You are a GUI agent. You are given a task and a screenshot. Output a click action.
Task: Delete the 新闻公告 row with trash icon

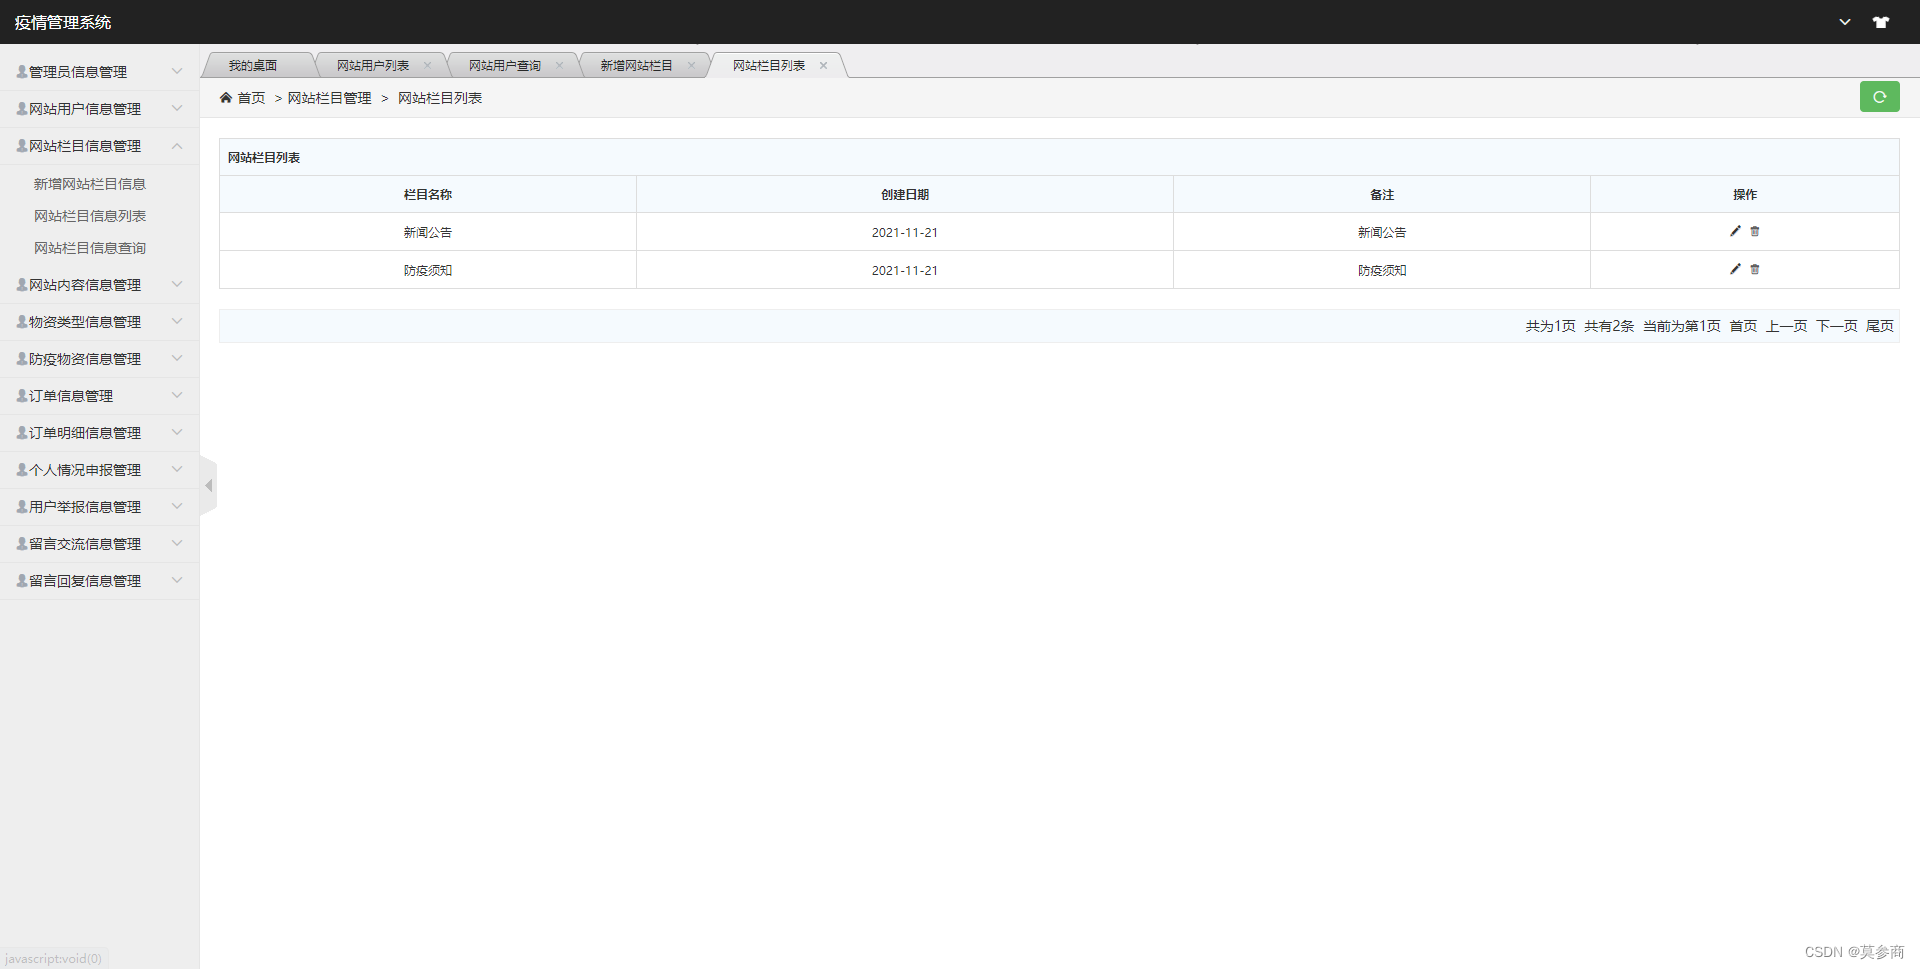tap(1755, 231)
